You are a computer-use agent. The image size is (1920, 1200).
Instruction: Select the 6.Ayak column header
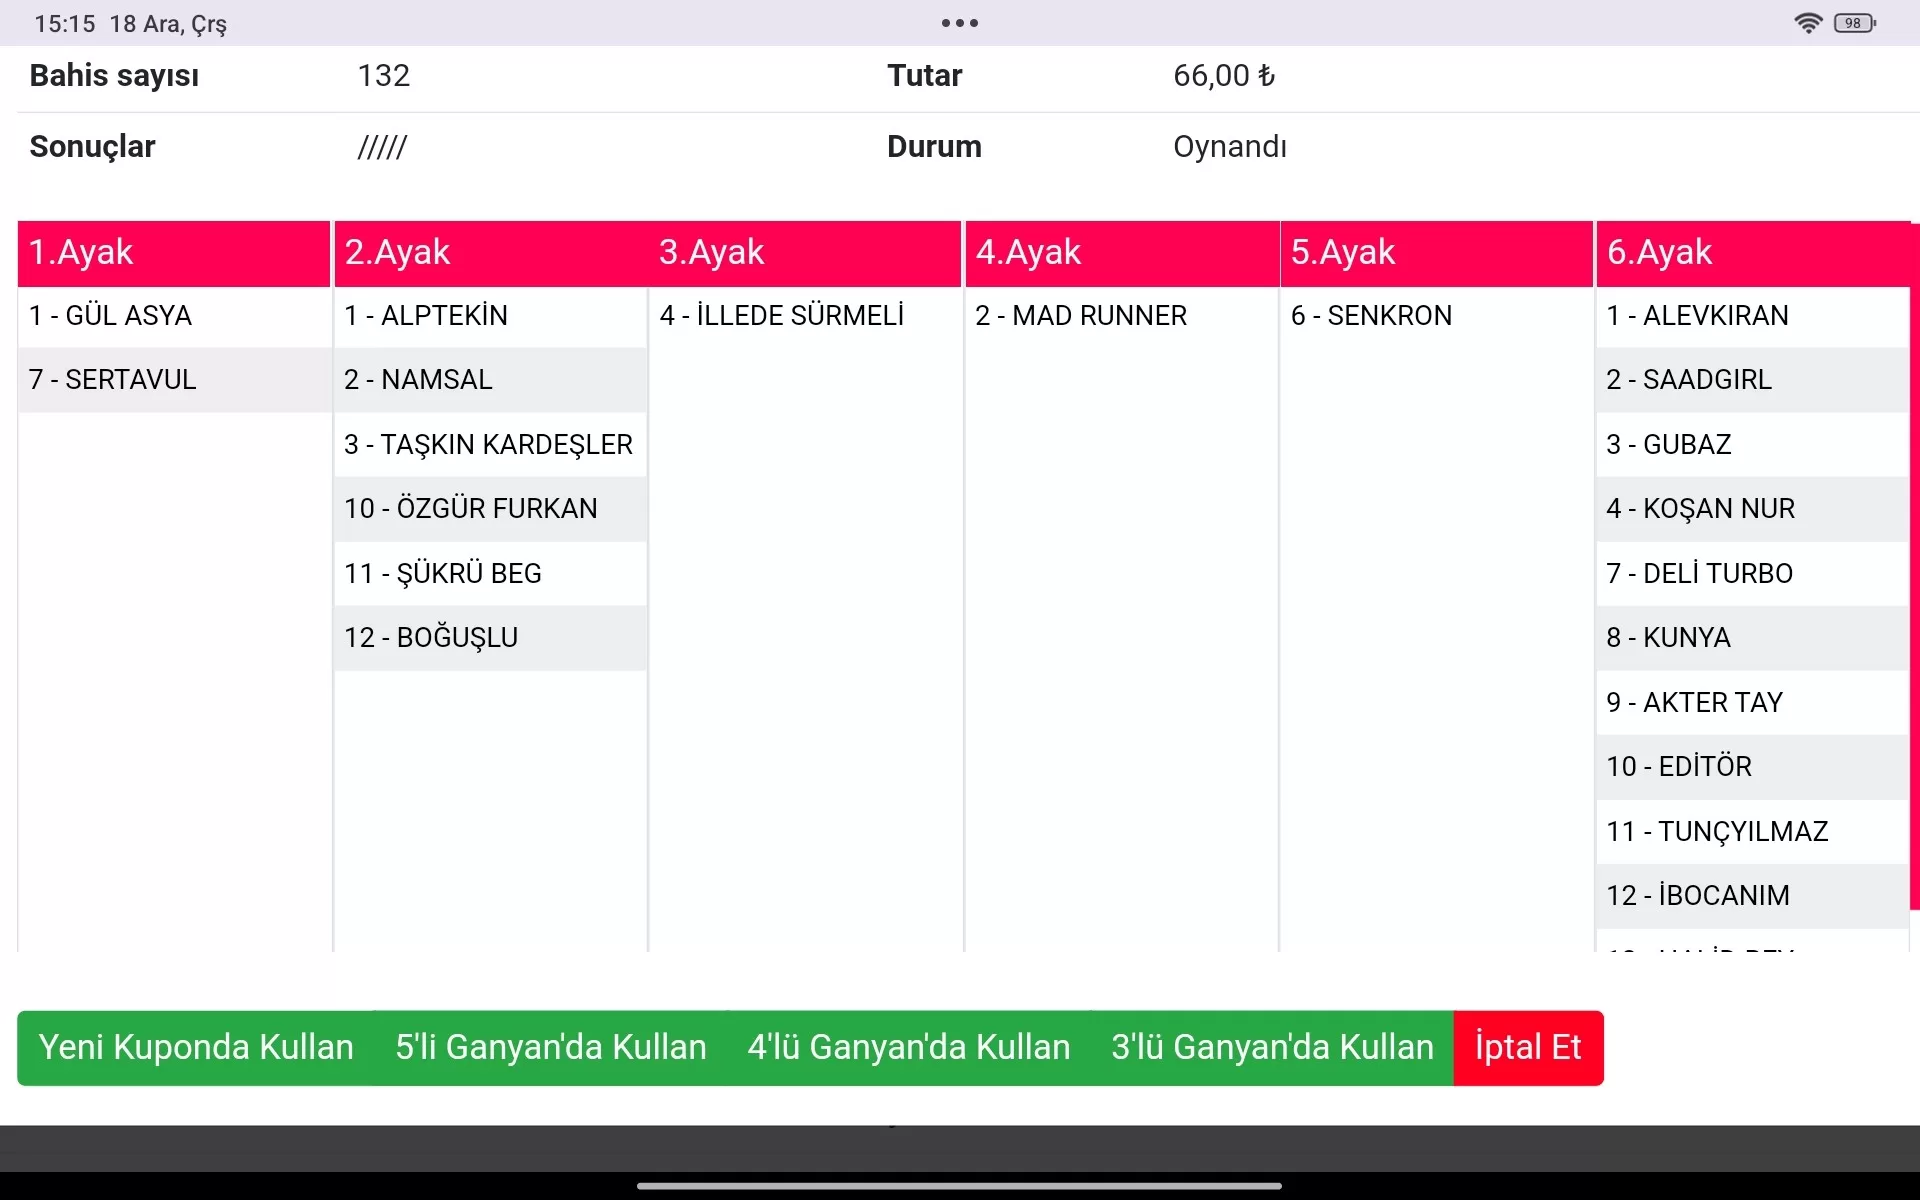coord(1750,253)
